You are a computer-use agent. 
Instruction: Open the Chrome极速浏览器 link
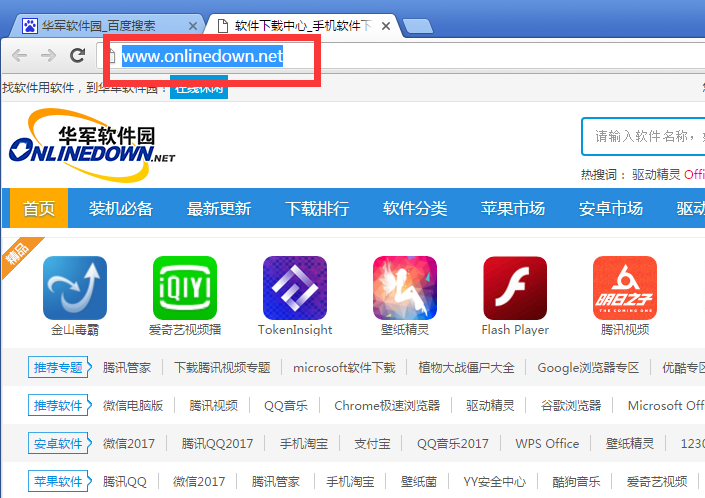coord(387,405)
